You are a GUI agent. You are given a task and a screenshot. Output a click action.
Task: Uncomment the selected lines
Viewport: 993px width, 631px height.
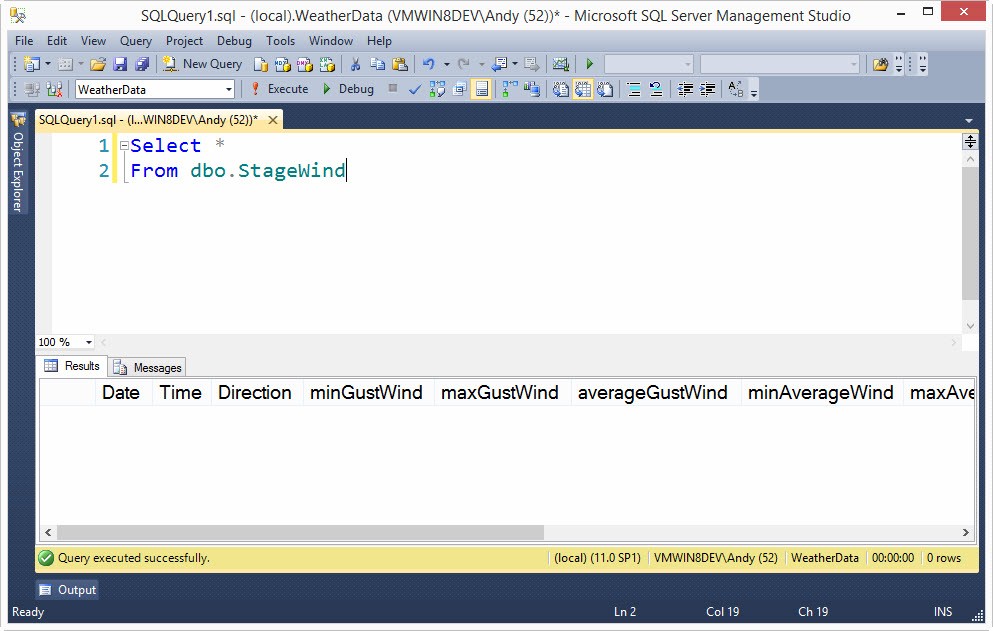pos(656,89)
